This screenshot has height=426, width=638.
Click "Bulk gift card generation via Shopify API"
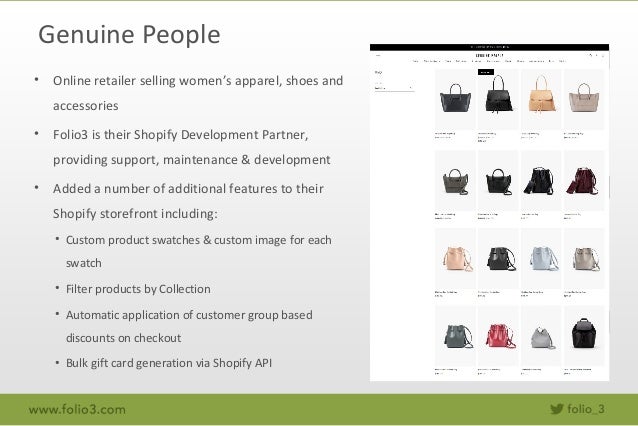[169, 363]
